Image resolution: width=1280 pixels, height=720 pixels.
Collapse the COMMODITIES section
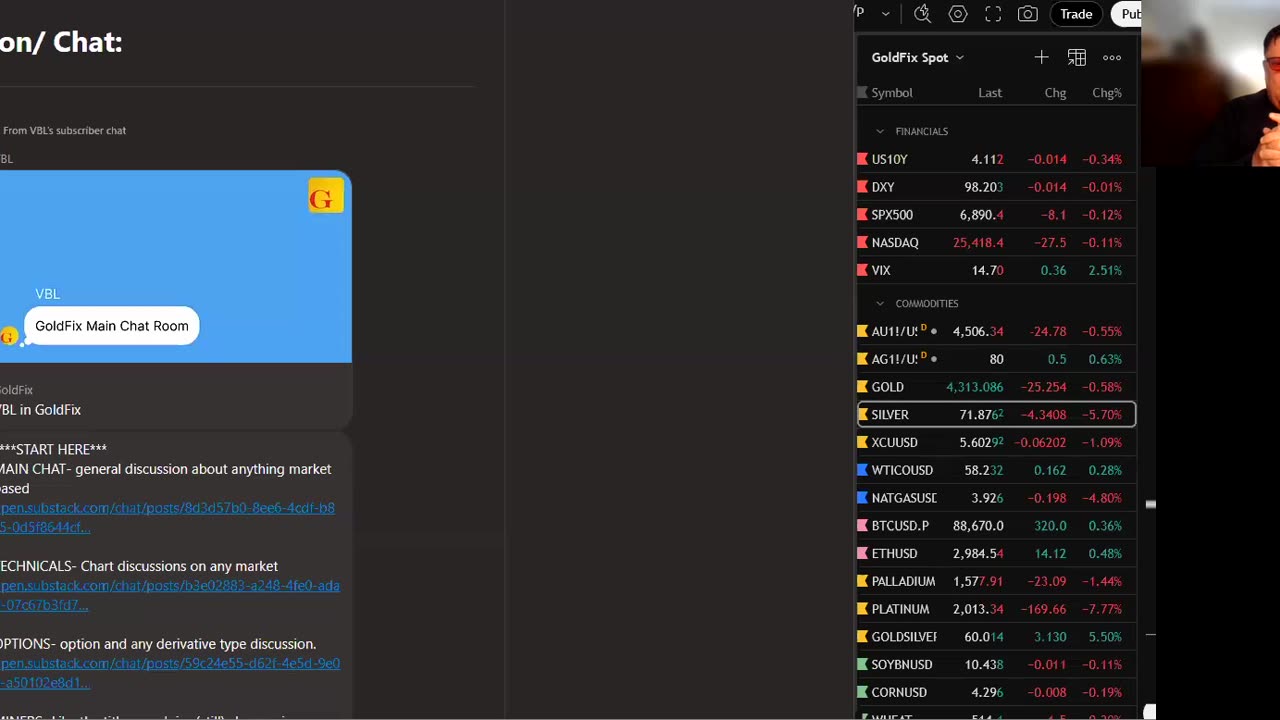(x=880, y=303)
